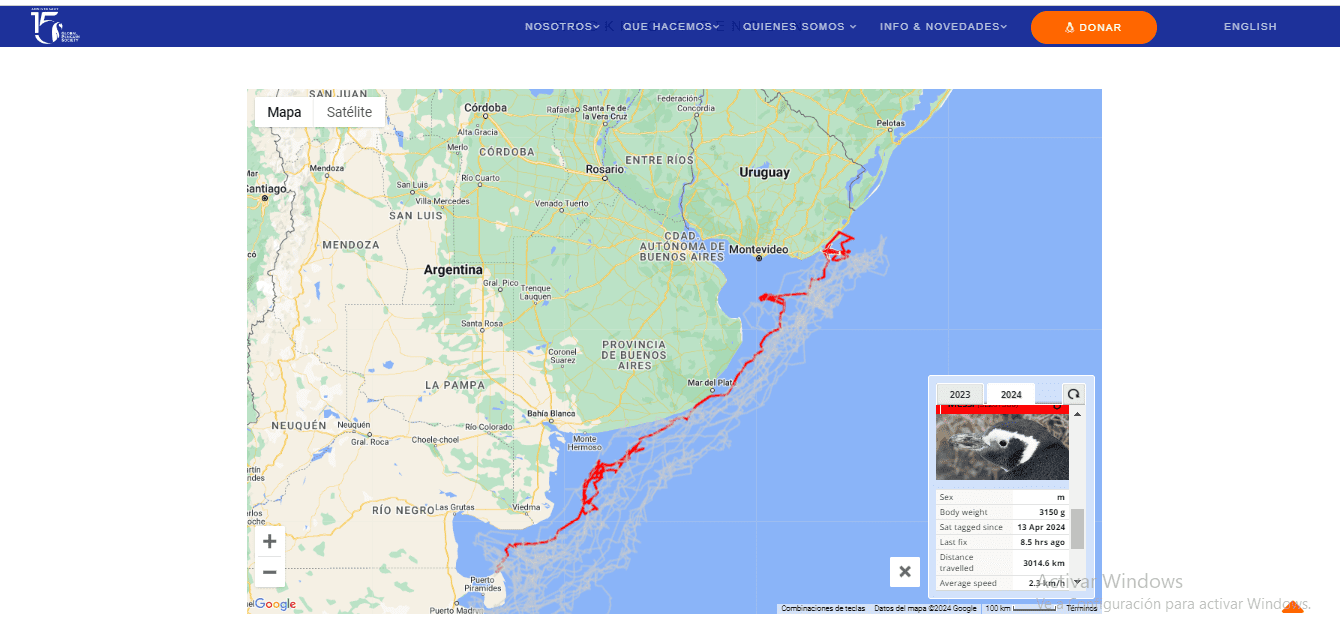Click the up arrow of the panel scrollbar

pos(1077,414)
